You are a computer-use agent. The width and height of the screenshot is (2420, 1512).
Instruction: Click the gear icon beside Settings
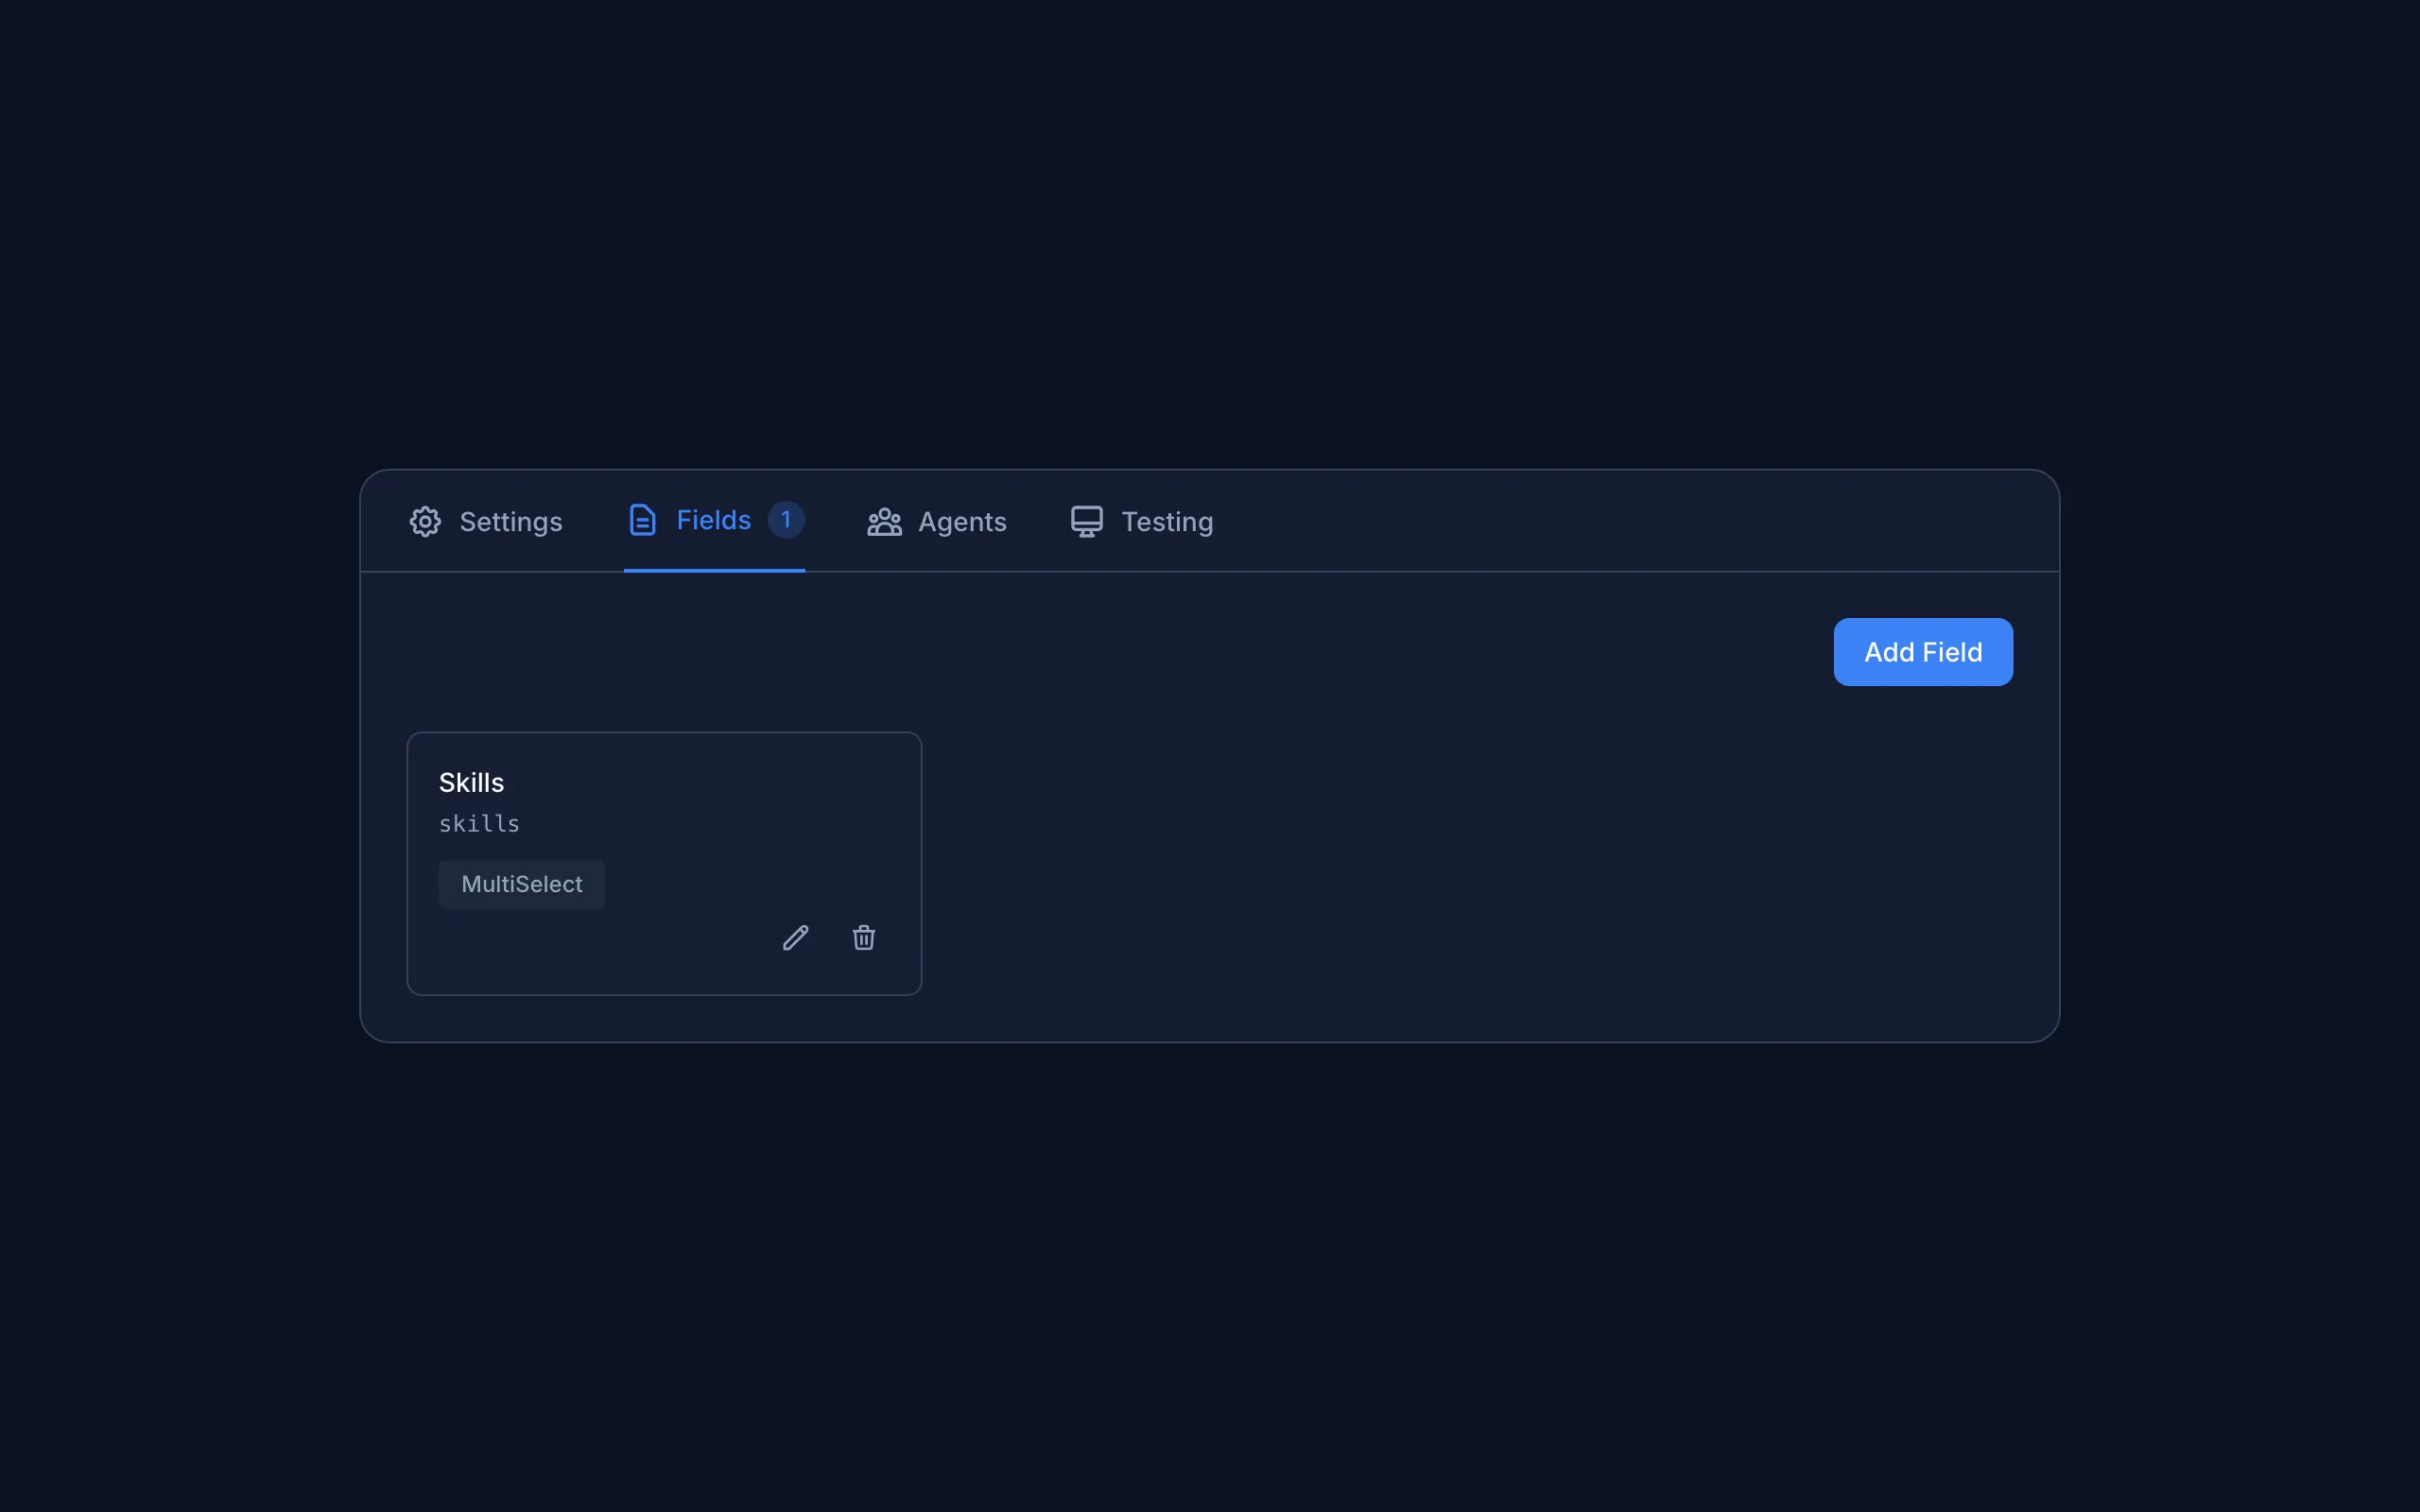pos(425,521)
